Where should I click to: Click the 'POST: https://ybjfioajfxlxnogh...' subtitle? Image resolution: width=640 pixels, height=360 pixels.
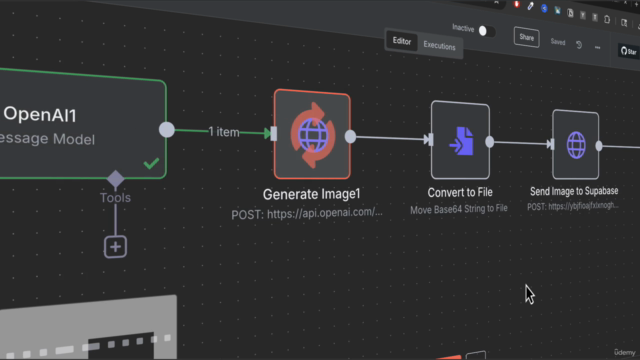coord(573,206)
